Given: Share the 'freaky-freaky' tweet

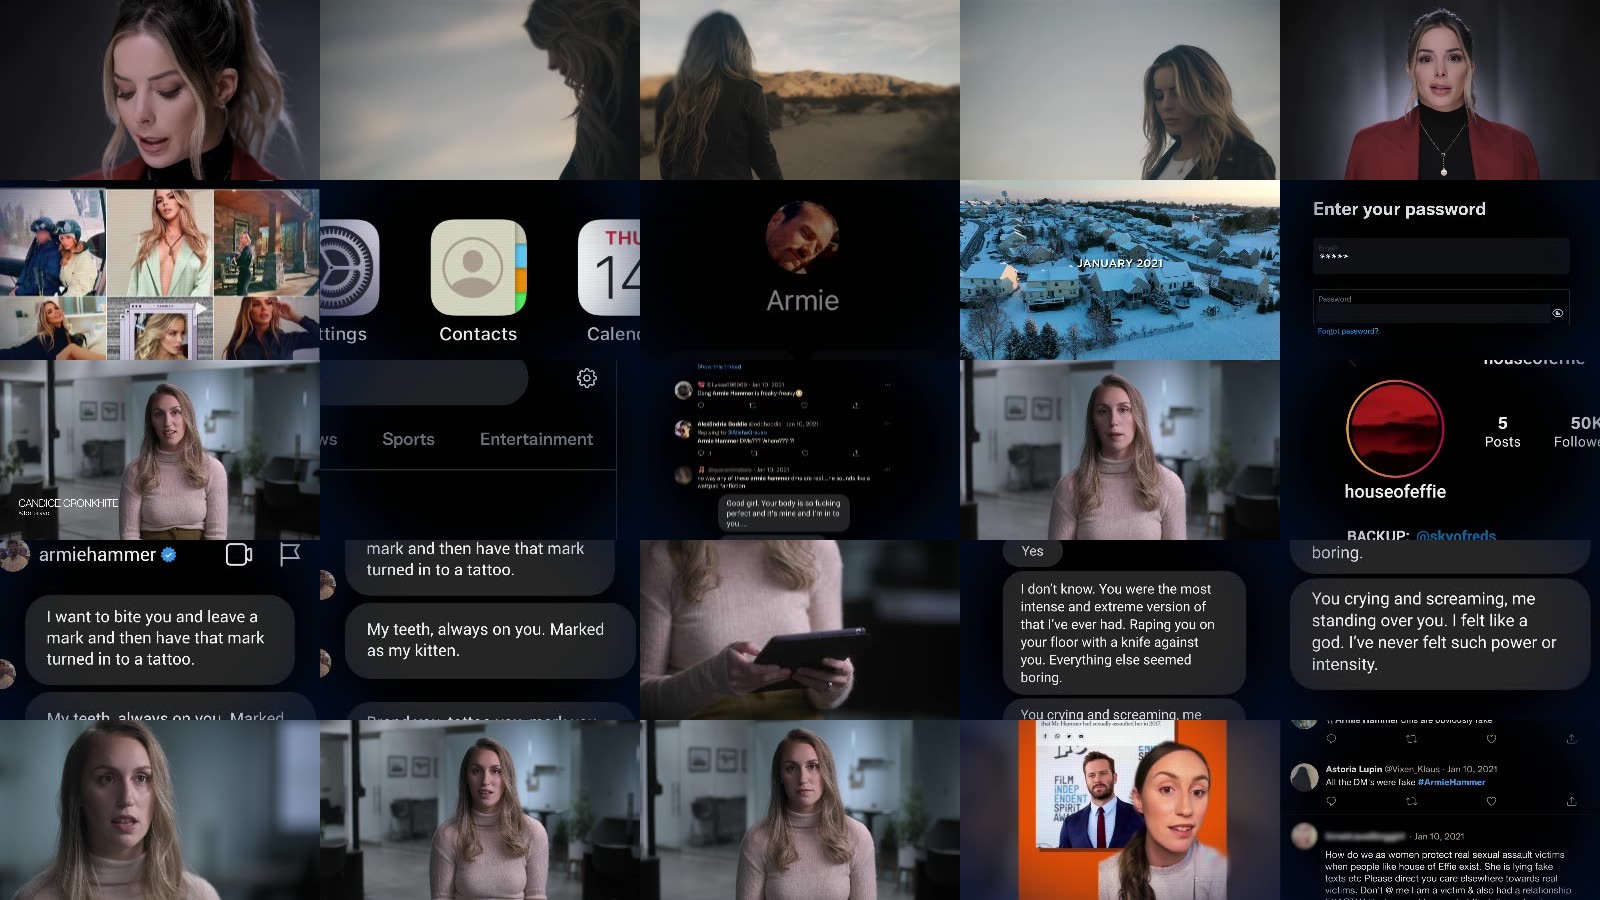Looking at the screenshot, I should point(856,405).
